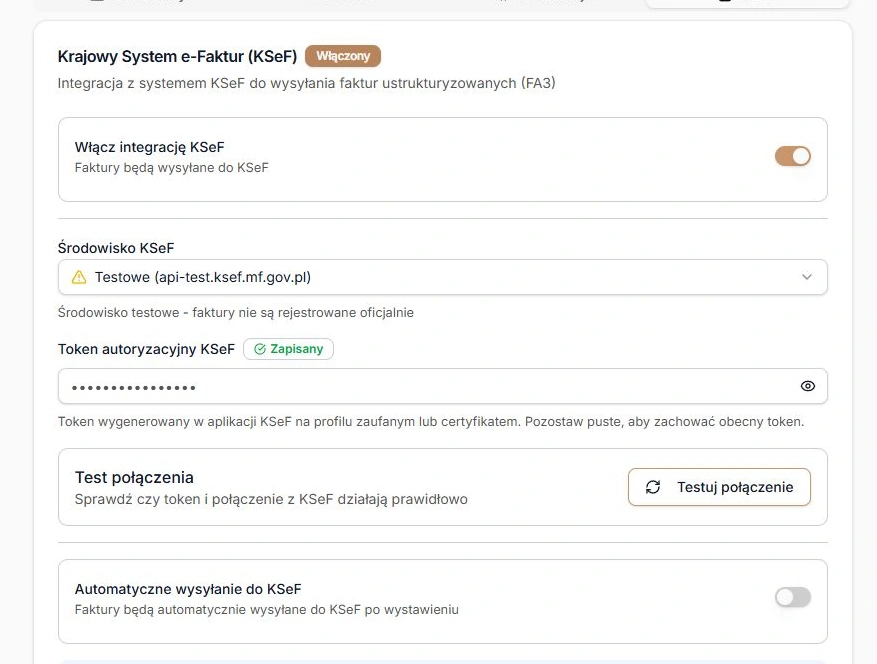Click the 'Włącz integrację KSeF' title text

coord(149,147)
